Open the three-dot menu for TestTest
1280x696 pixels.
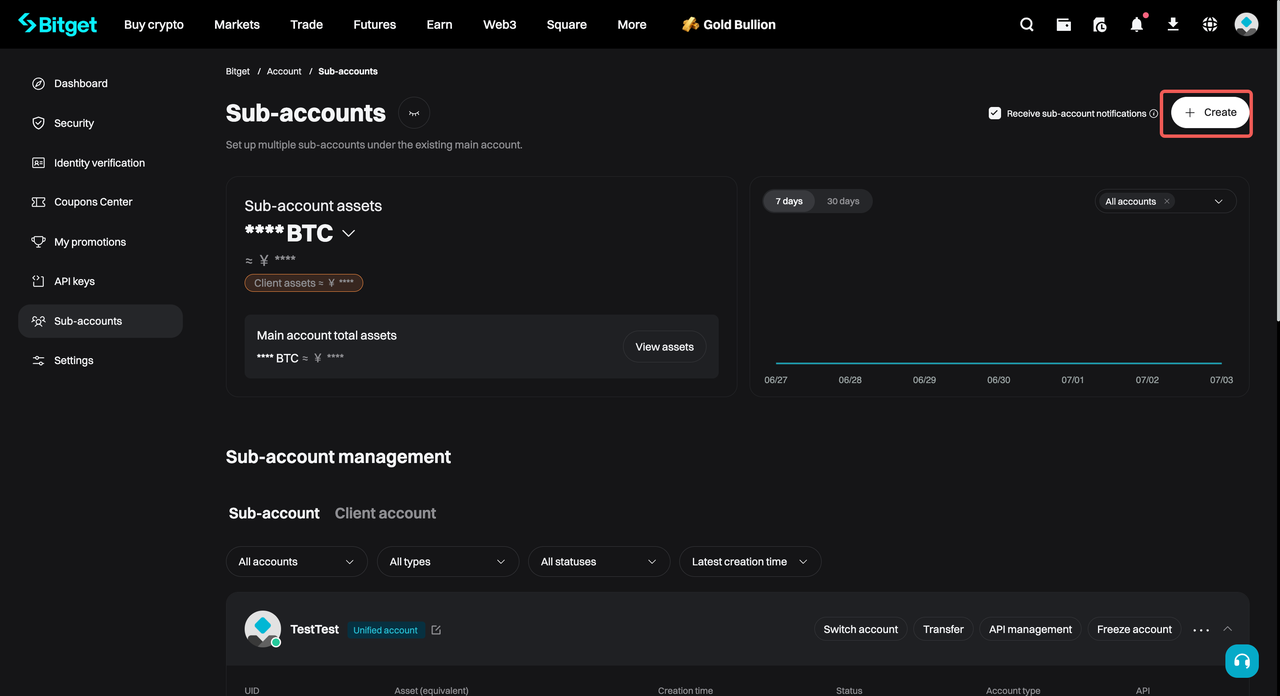coord(1201,630)
